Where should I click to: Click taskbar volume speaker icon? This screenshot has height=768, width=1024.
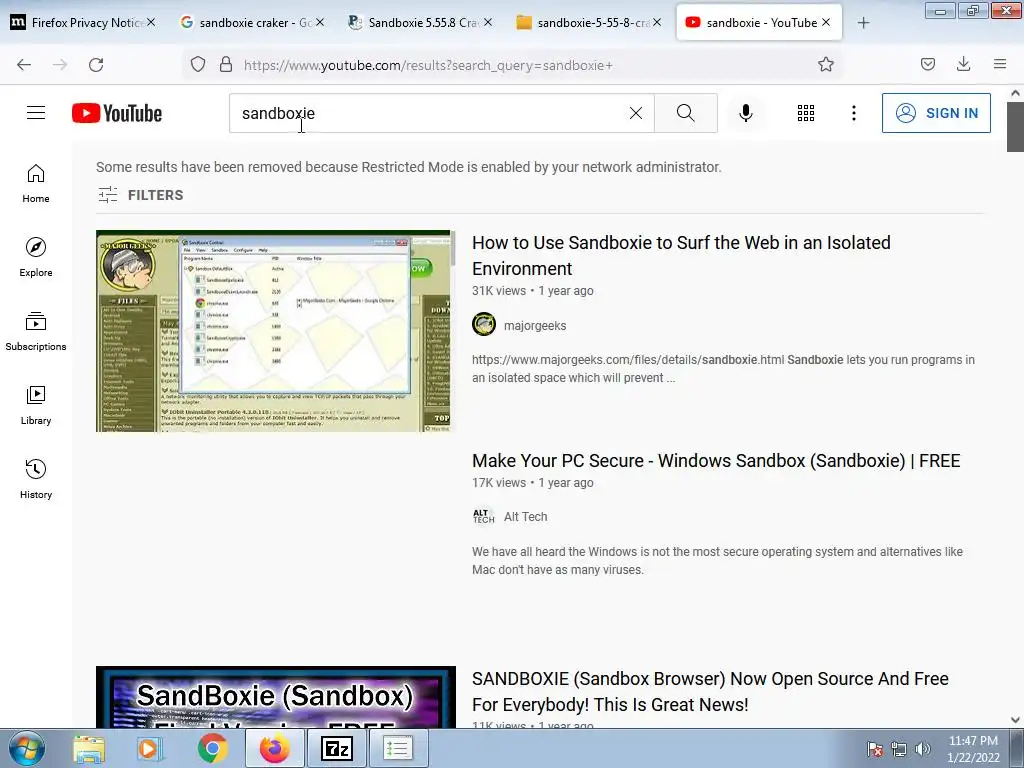pyautogui.click(x=923, y=749)
